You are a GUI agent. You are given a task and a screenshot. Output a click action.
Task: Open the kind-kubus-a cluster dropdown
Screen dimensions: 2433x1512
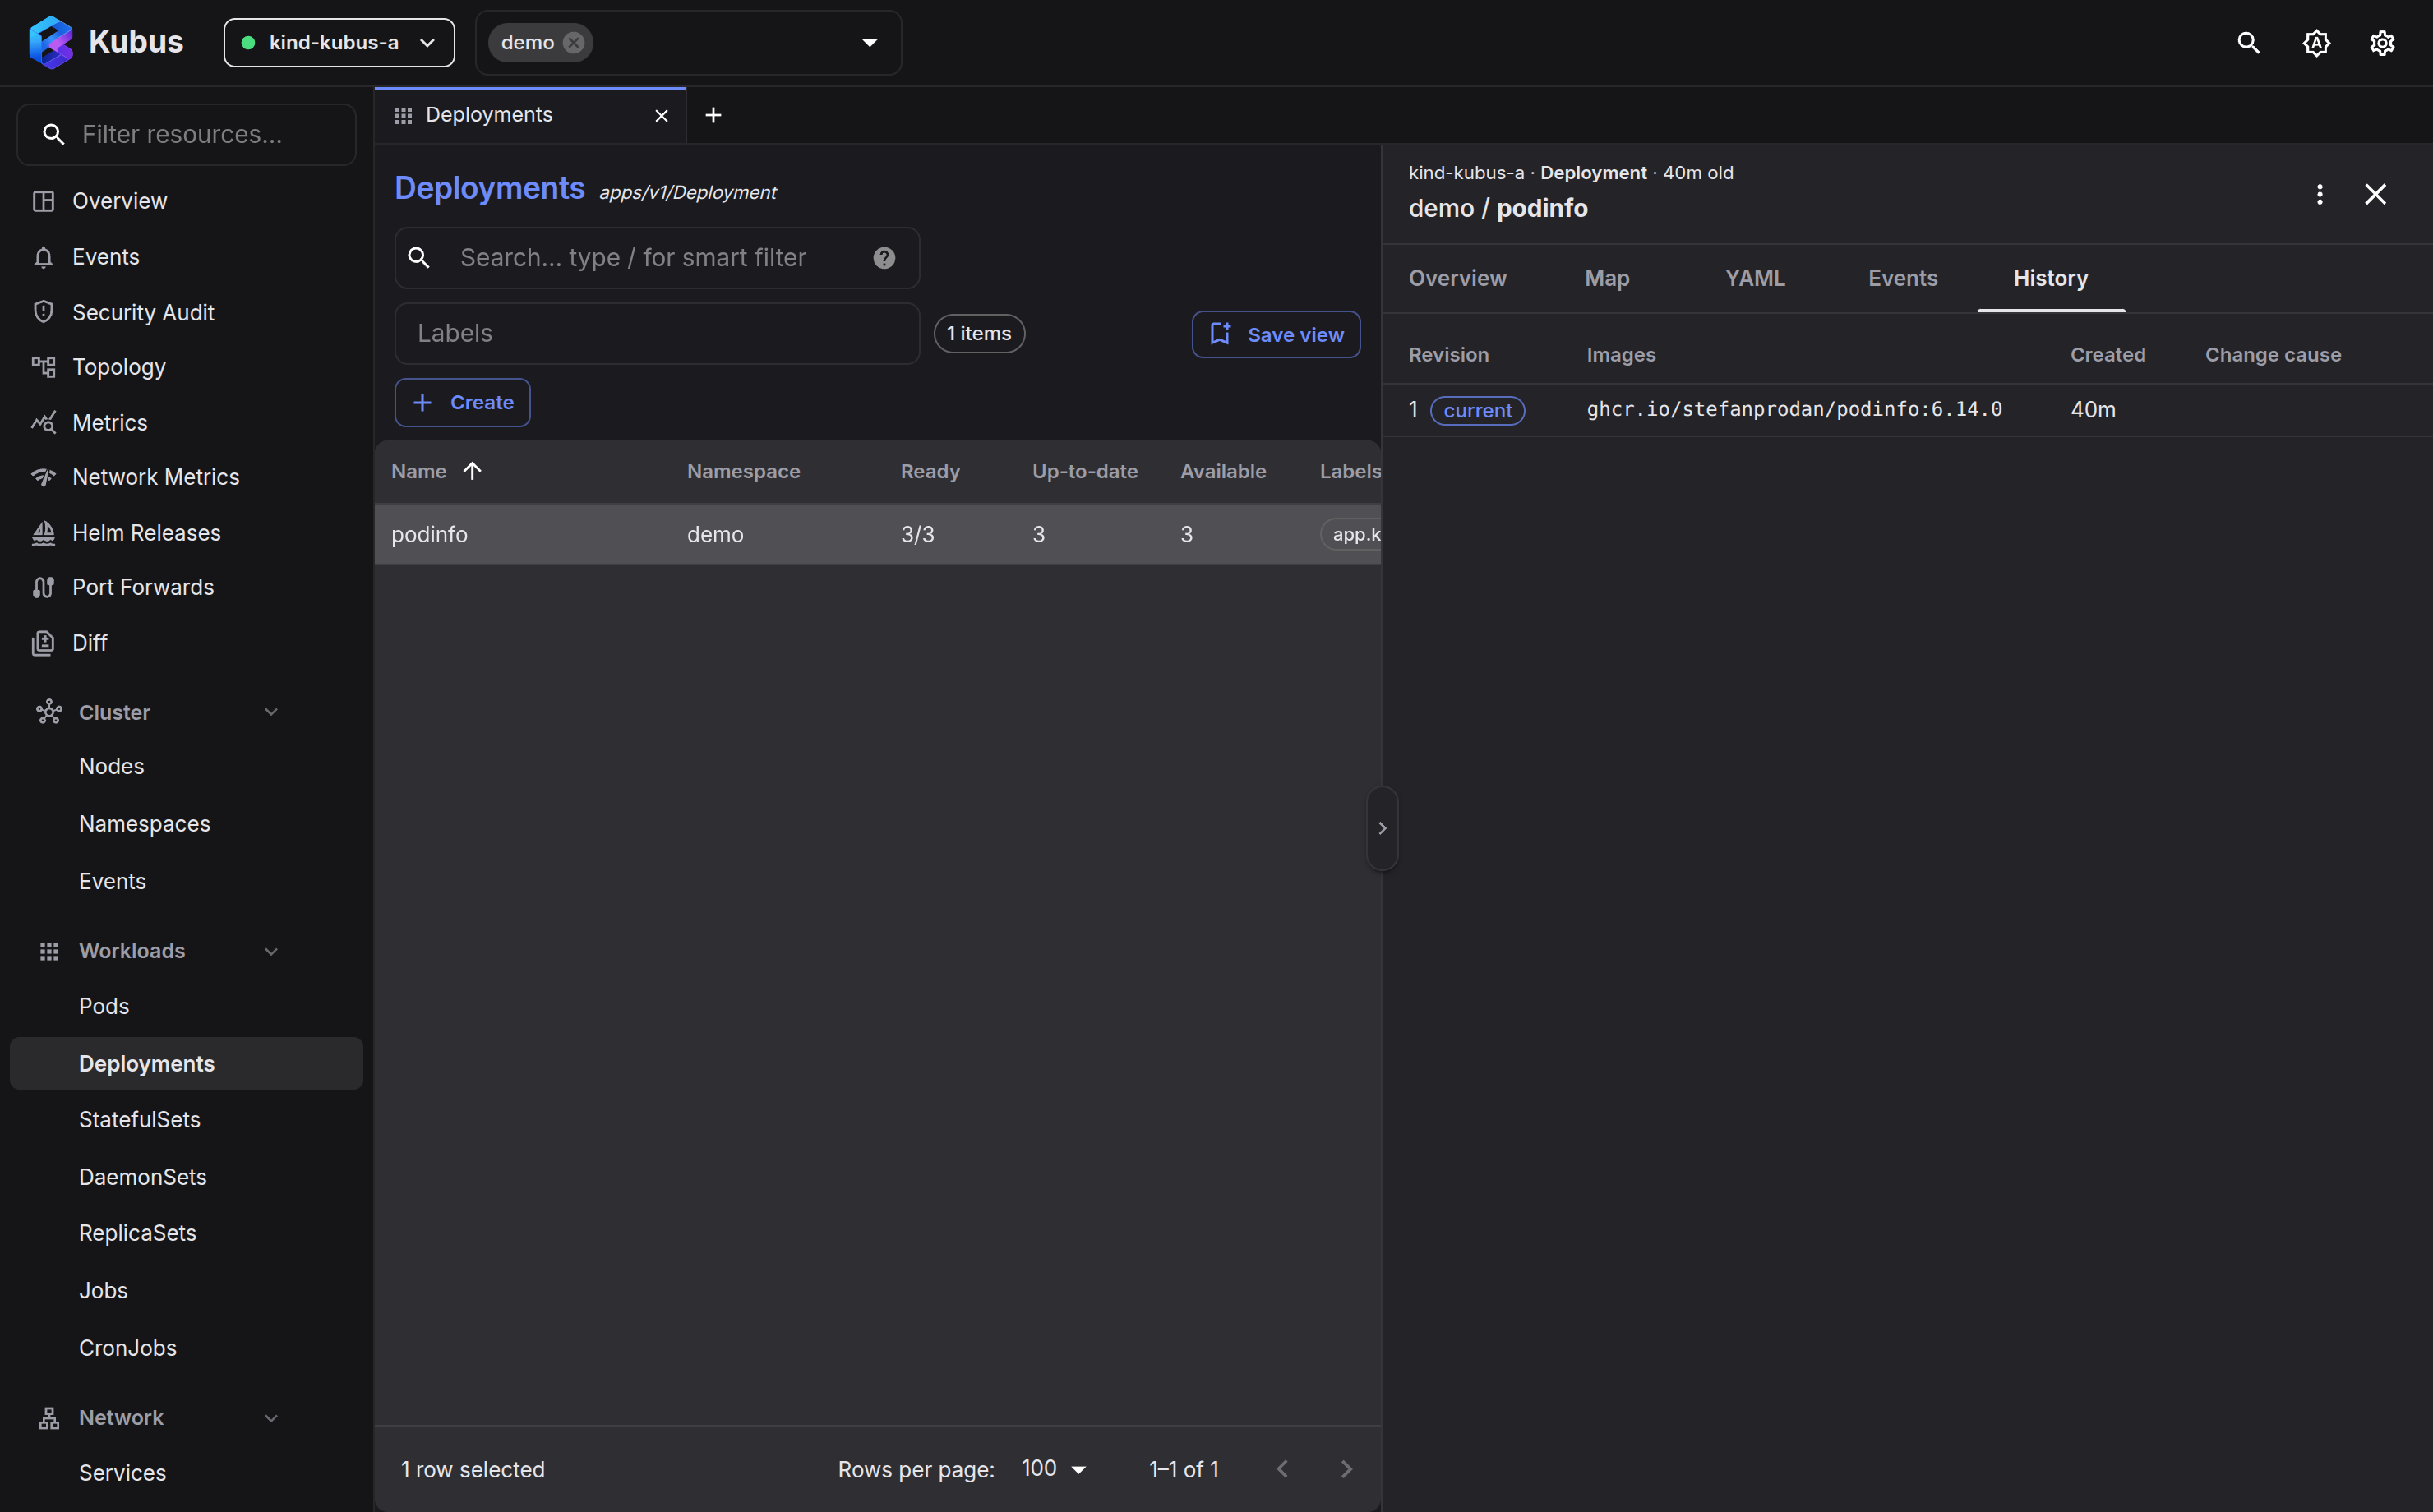[339, 42]
